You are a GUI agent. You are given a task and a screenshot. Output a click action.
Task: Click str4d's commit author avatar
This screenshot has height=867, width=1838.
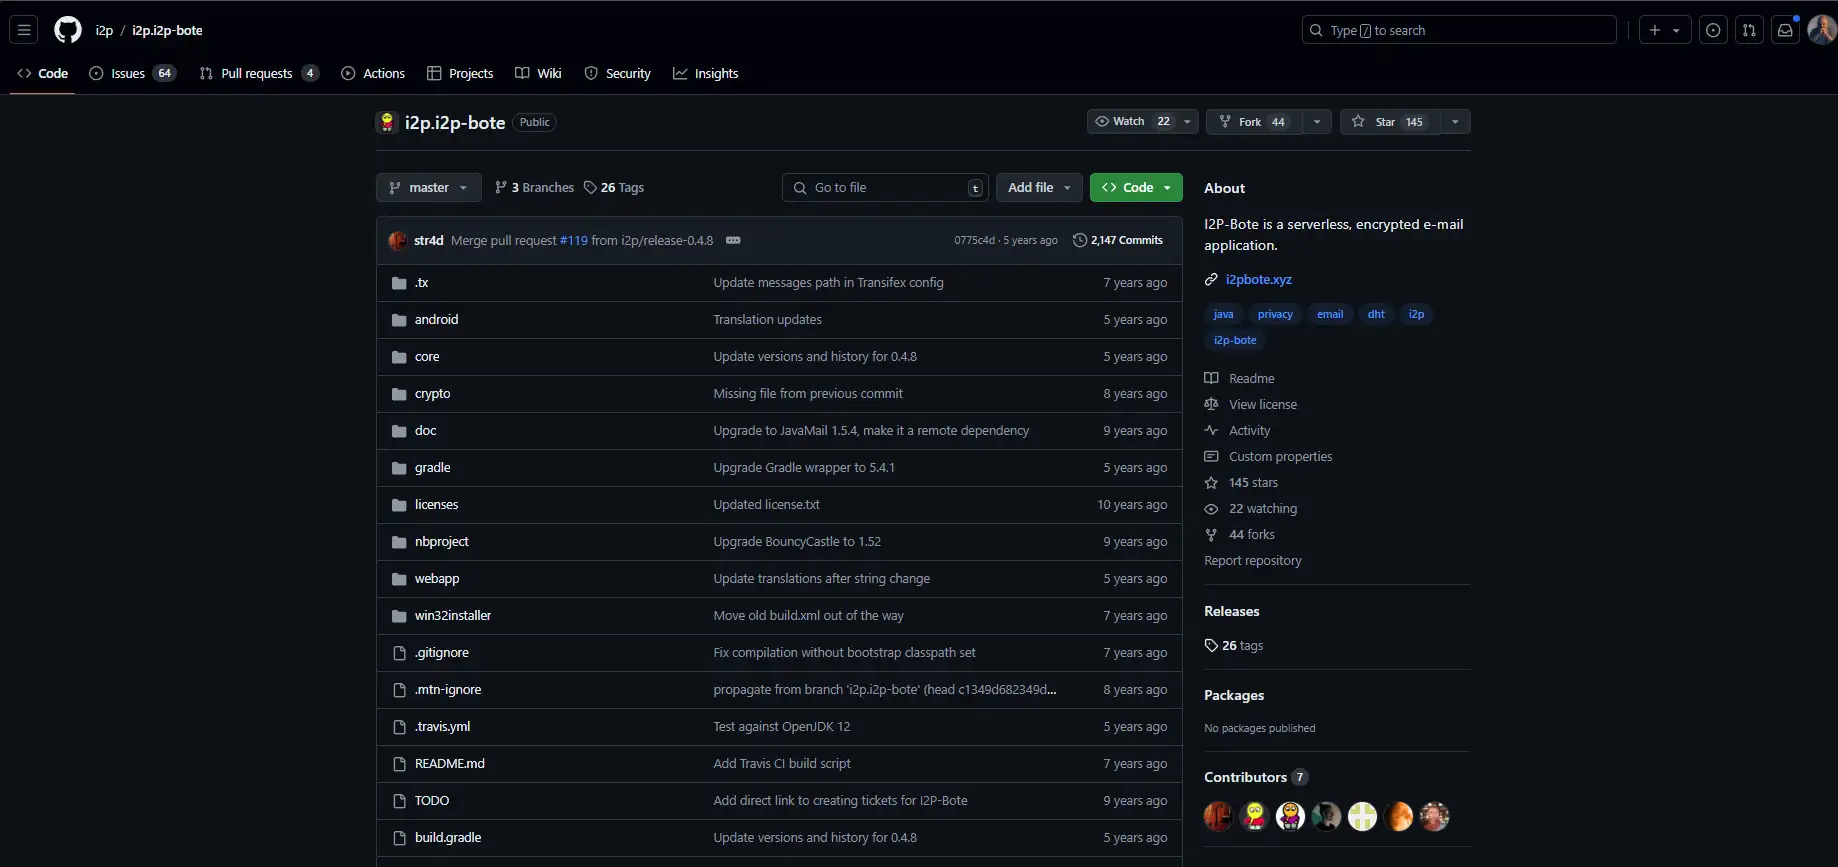click(x=398, y=240)
